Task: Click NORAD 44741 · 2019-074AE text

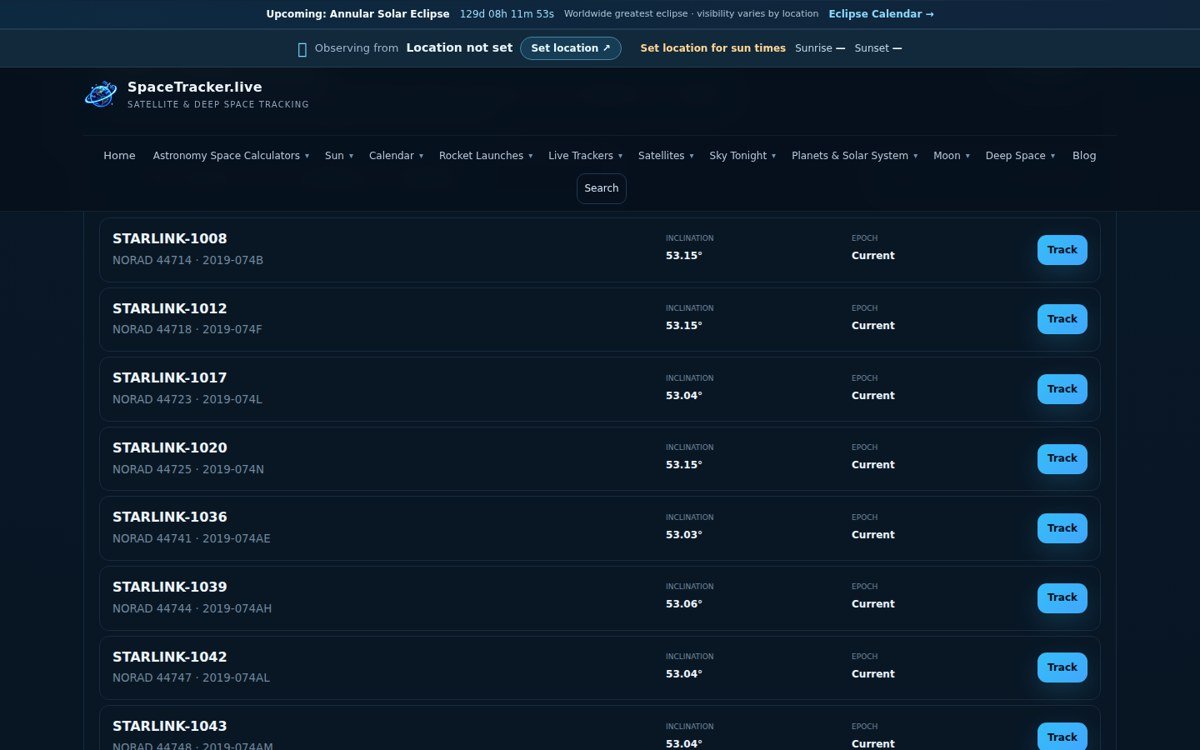Action: coord(191,538)
